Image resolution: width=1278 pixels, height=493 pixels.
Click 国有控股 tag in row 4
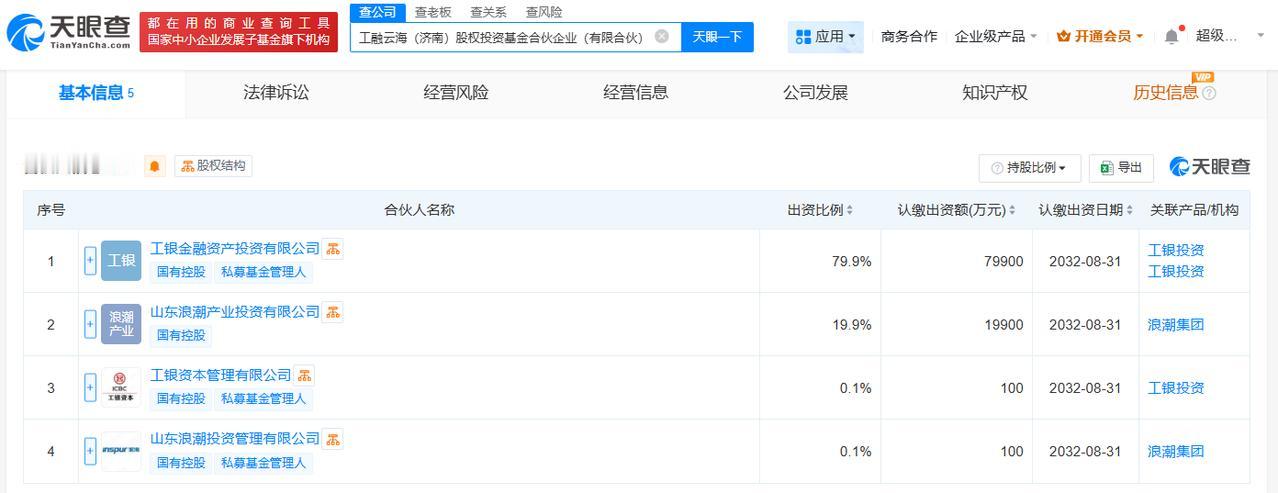(181, 463)
